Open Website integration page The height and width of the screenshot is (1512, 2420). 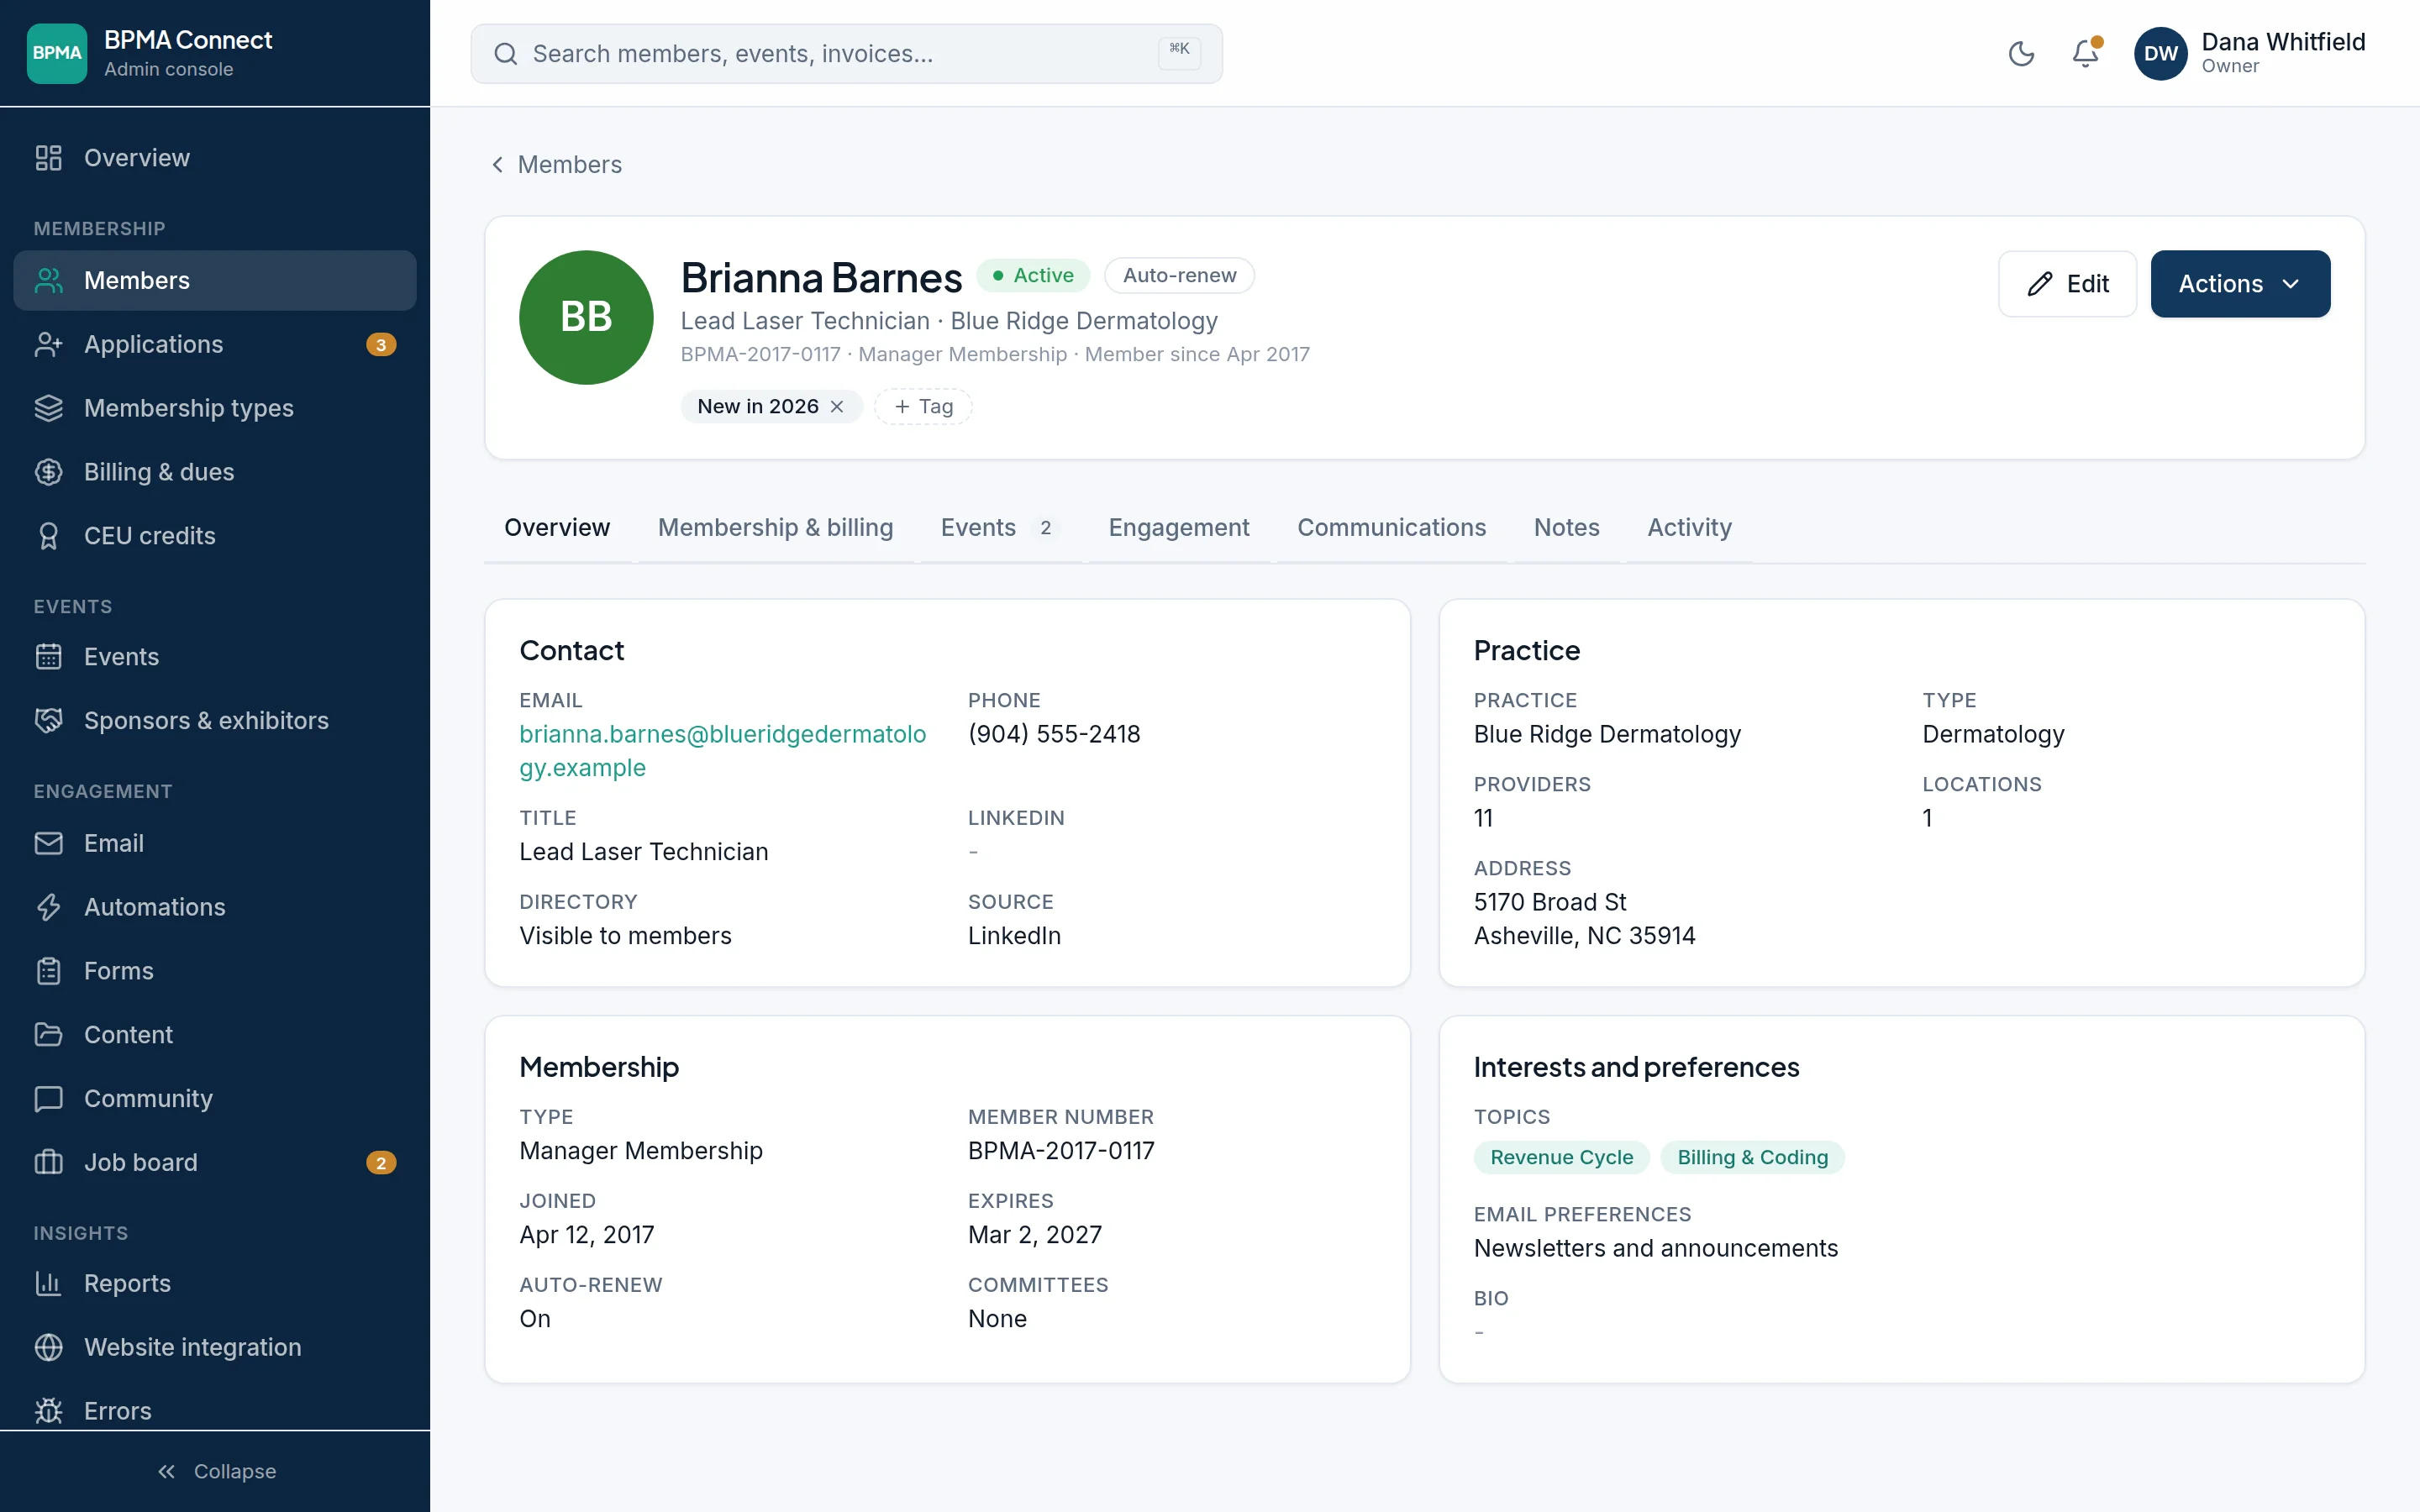pyautogui.click(x=215, y=1348)
